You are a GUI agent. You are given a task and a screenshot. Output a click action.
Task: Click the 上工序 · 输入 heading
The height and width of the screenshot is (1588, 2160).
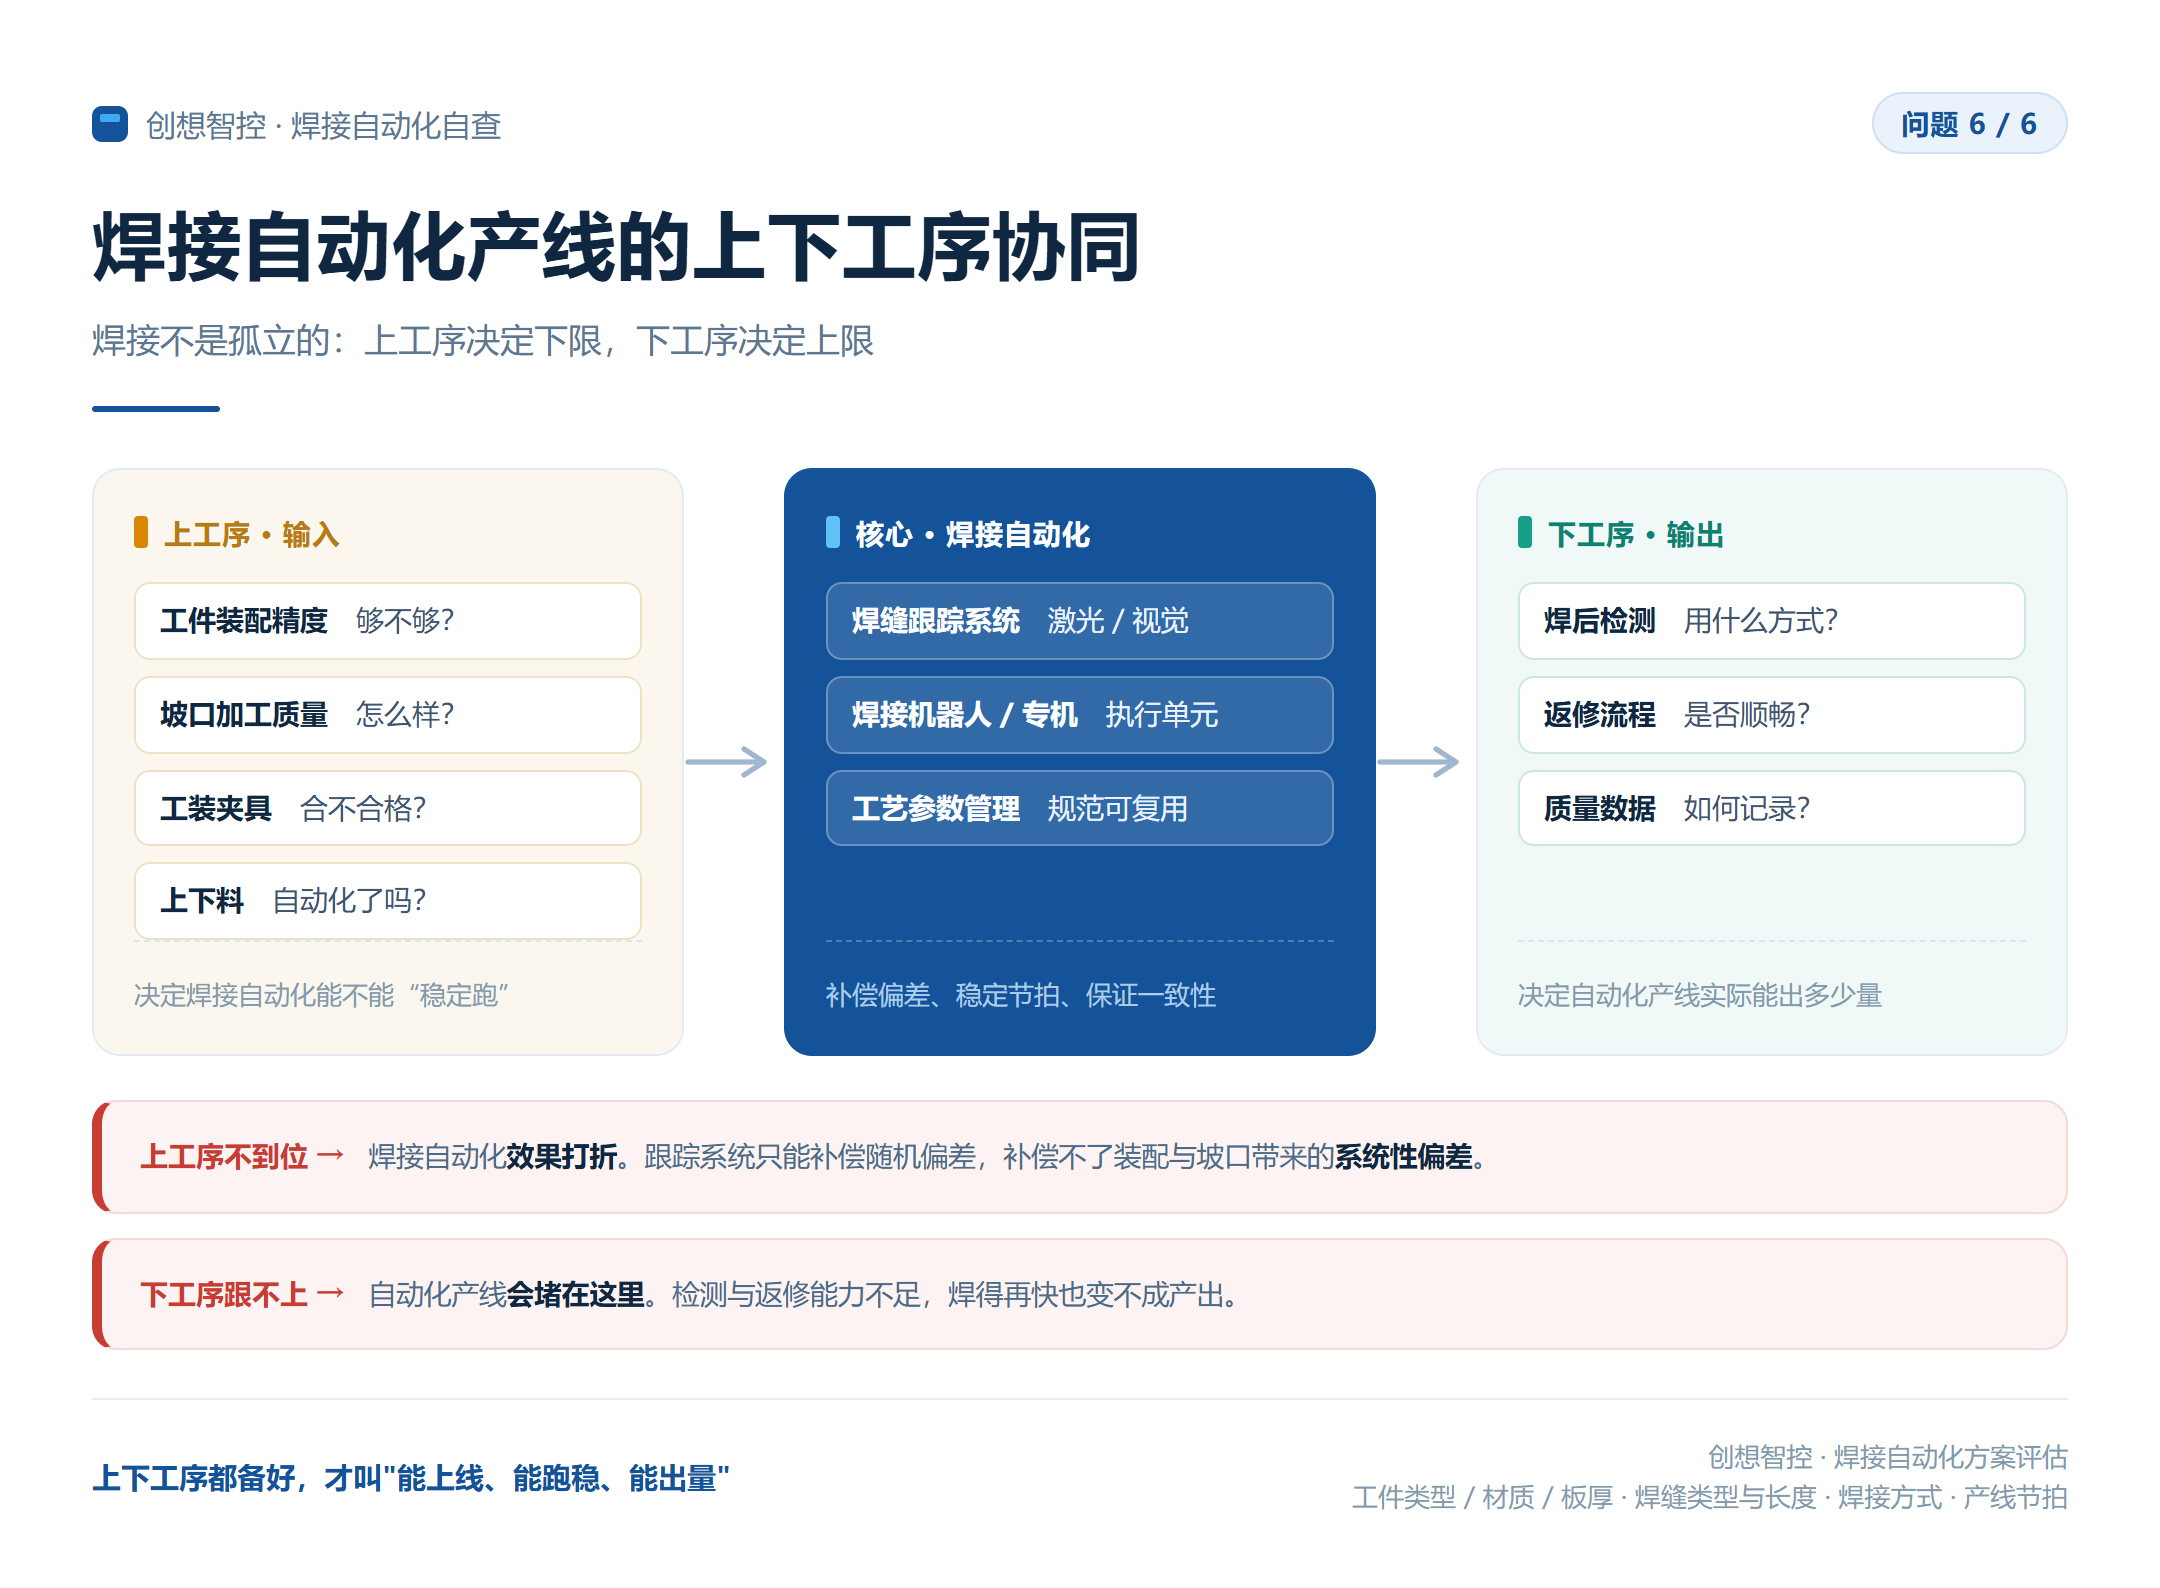coord(251,534)
